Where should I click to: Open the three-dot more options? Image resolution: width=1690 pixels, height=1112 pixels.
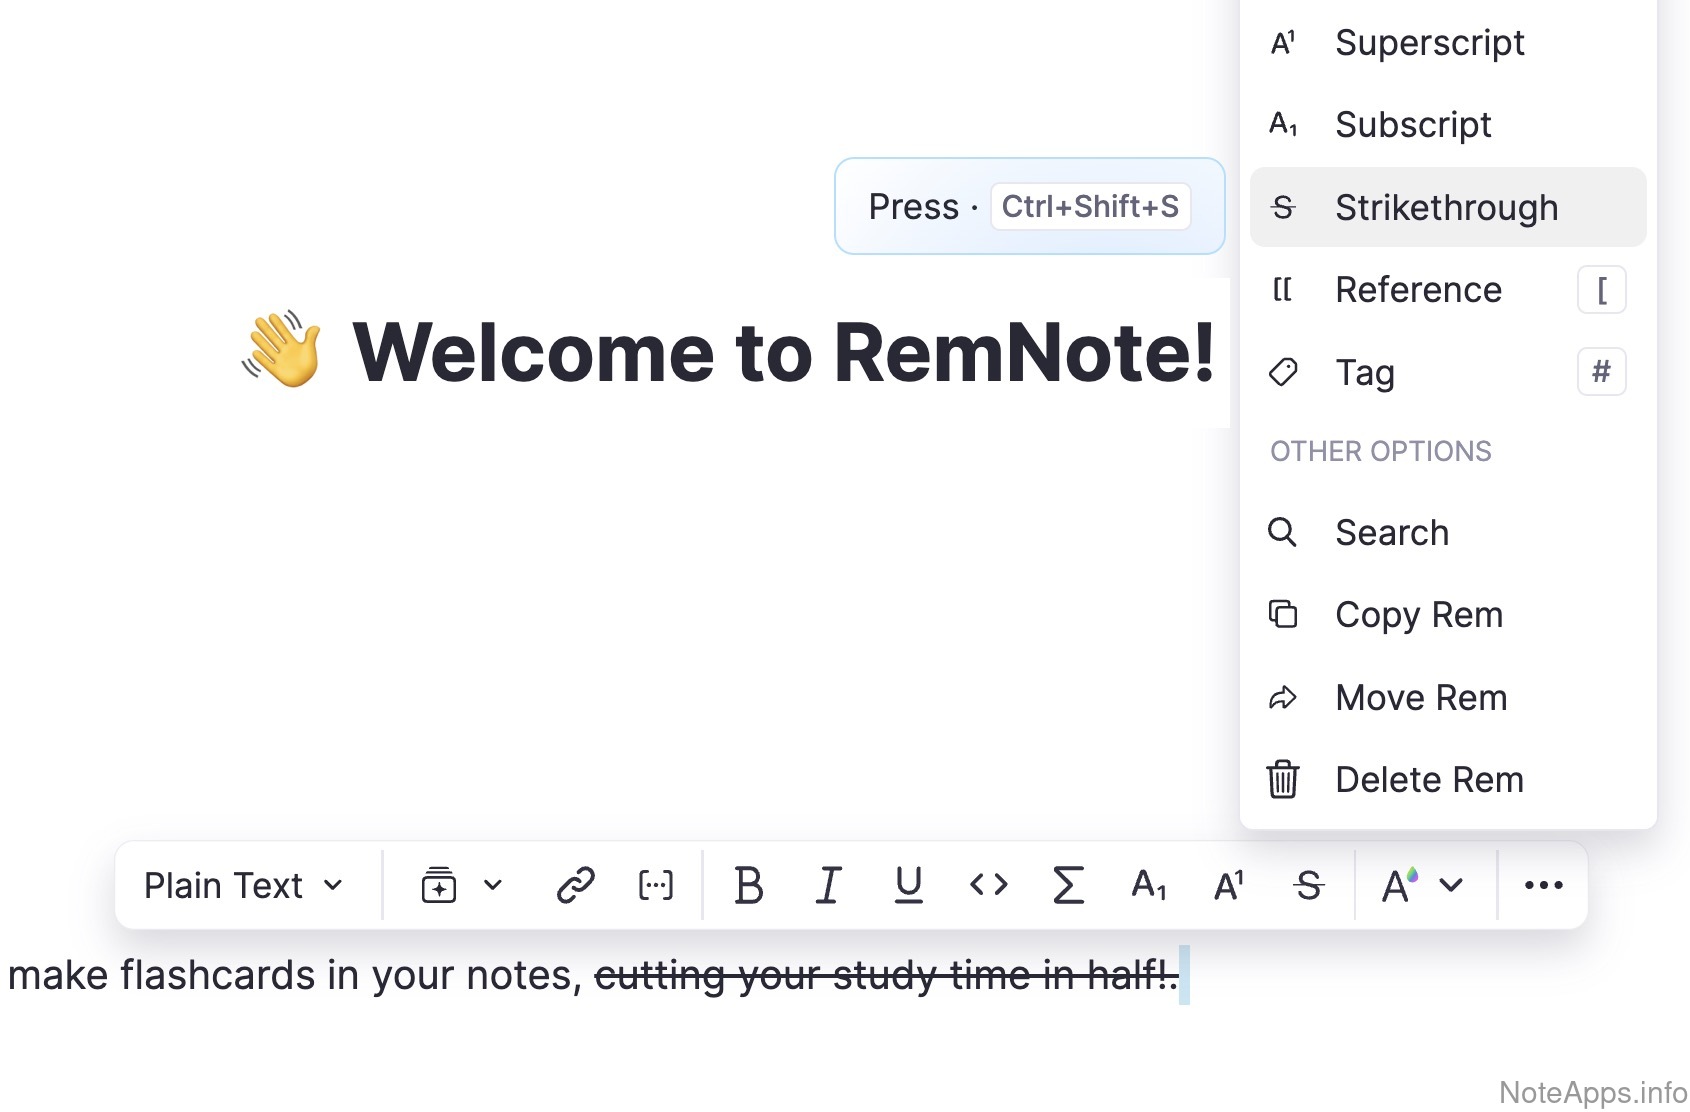click(x=1543, y=885)
